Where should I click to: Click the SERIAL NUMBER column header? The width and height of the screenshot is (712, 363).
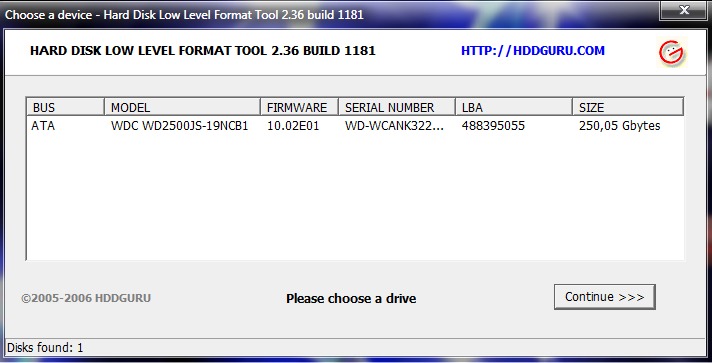pyautogui.click(x=397, y=107)
